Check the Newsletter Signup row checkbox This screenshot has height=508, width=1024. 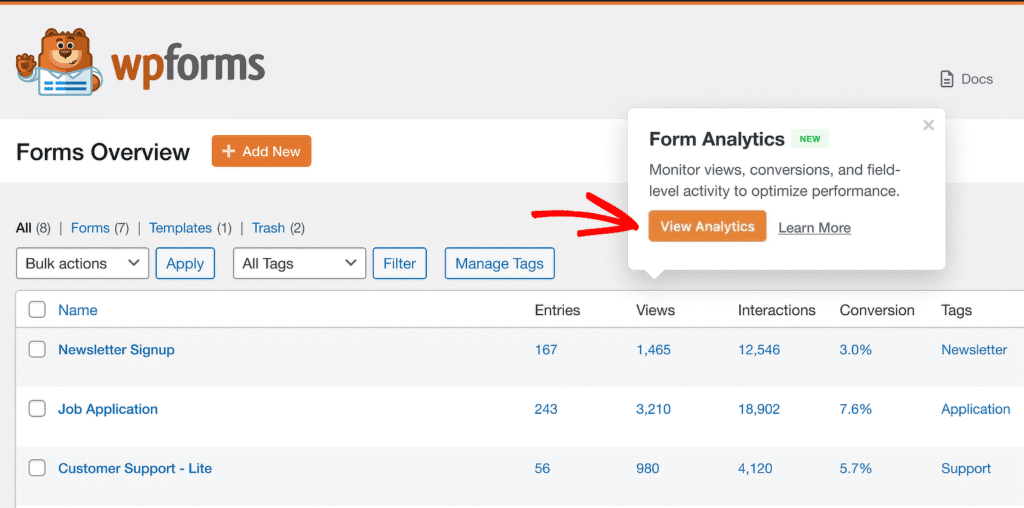coord(37,349)
